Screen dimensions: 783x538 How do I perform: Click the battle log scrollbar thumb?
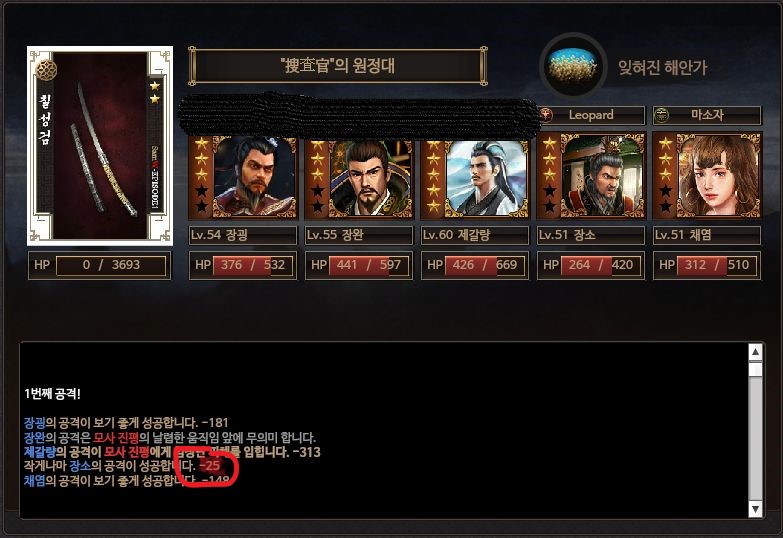click(756, 369)
